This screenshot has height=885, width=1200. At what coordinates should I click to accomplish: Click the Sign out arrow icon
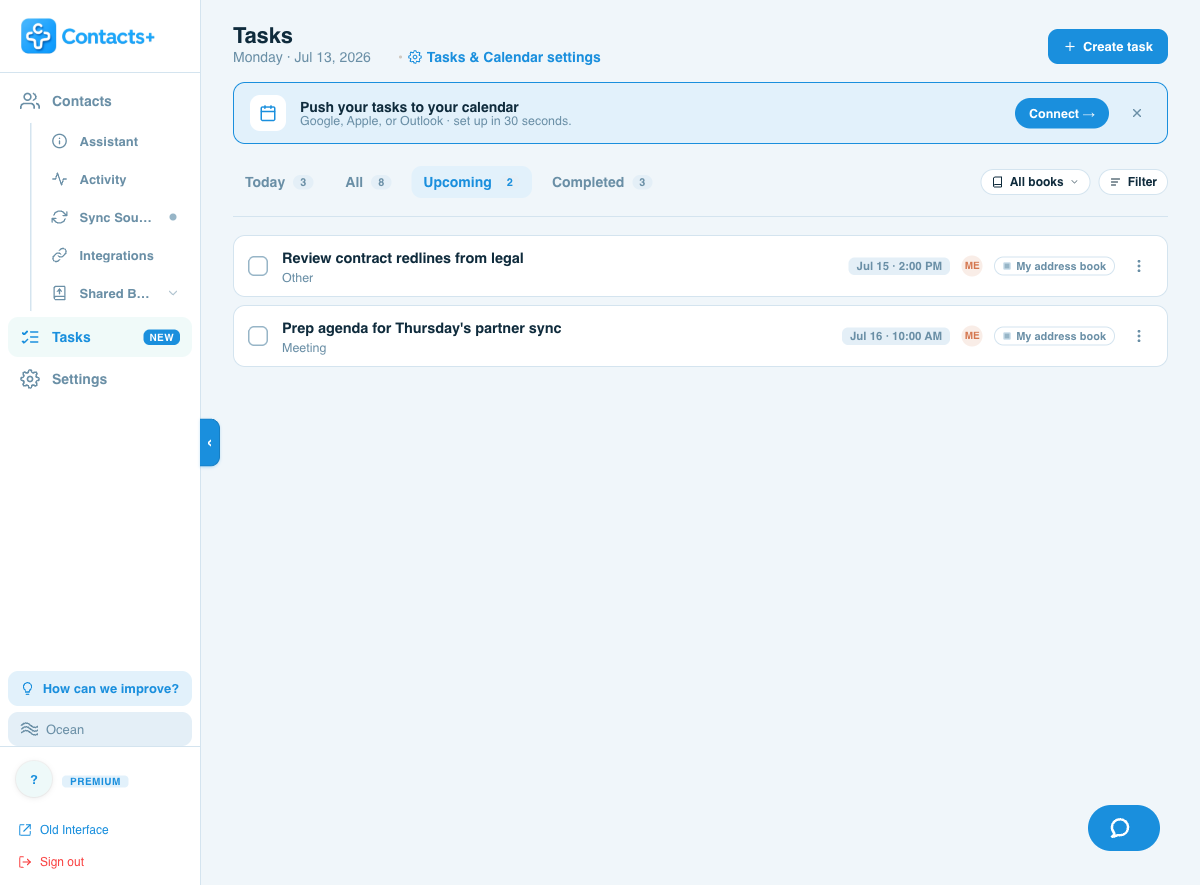tap(25, 862)
